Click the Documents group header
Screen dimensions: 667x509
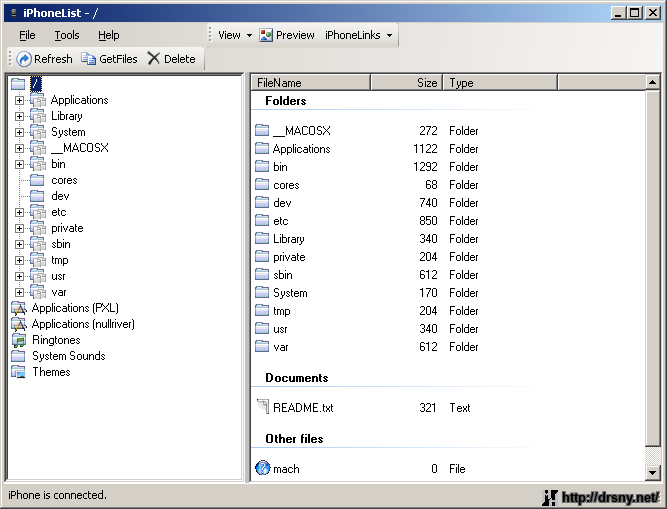(x=296, y=378)
